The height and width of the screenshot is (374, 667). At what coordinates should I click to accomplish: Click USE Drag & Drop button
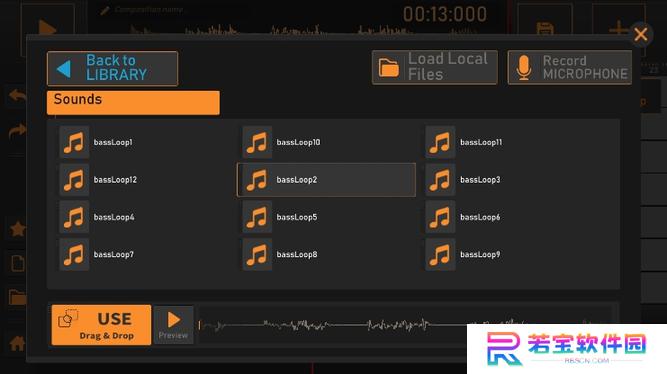click(101, 325)
